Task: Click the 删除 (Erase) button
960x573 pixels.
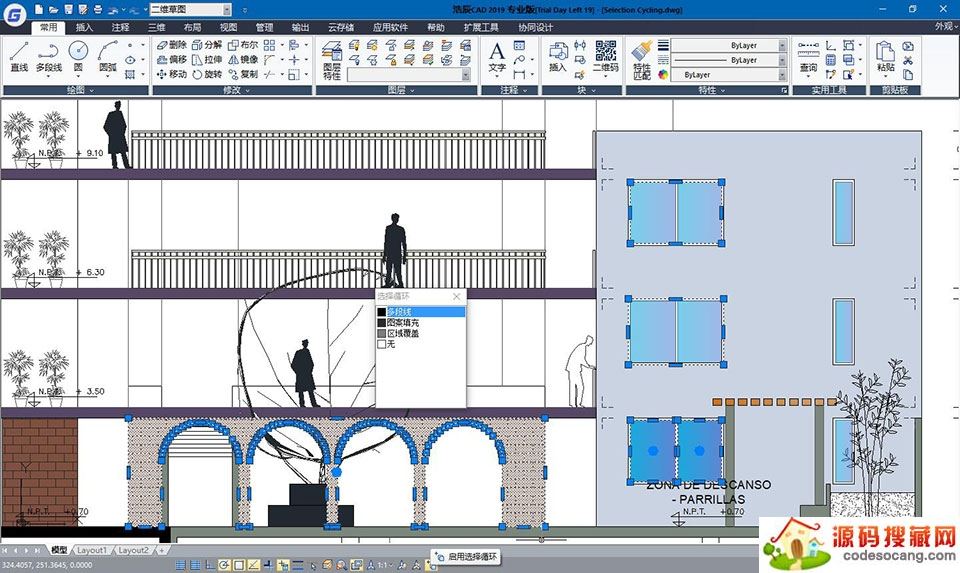Action: [171, 45]
